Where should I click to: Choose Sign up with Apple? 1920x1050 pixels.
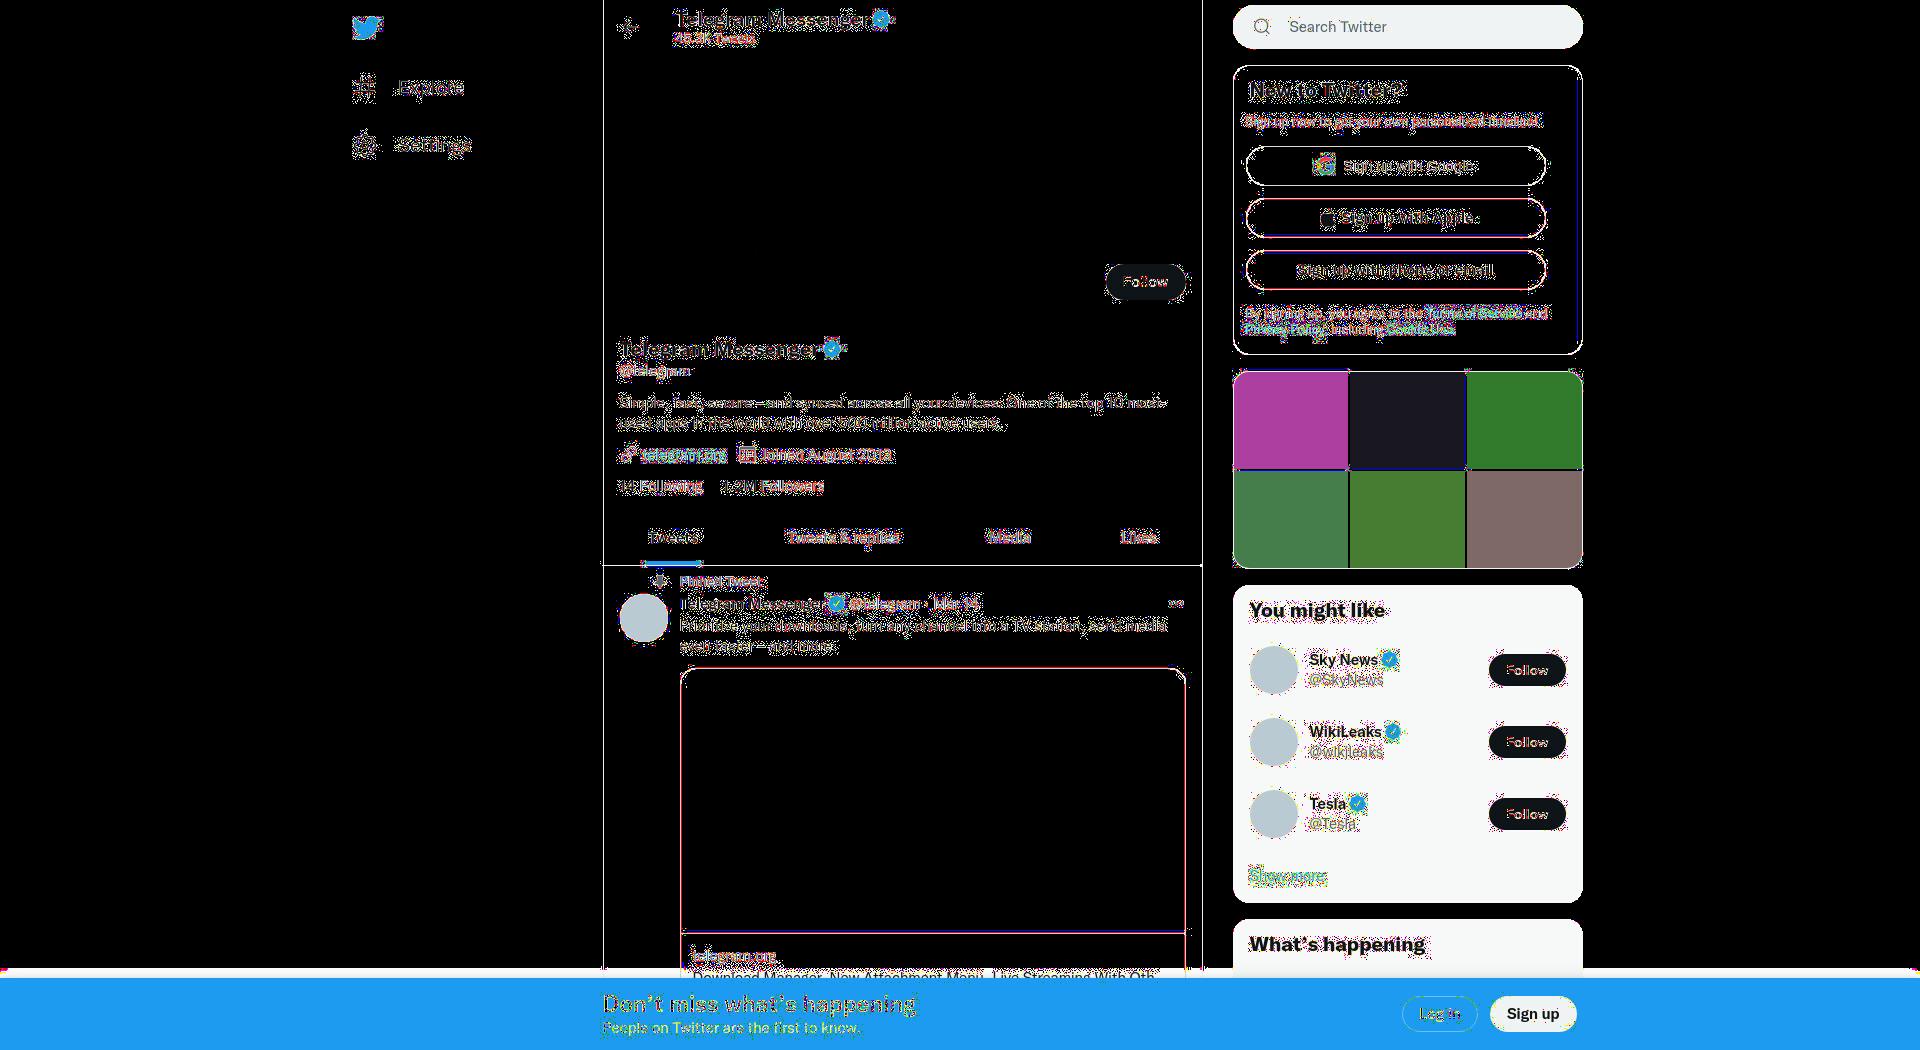pos(1396,218)
